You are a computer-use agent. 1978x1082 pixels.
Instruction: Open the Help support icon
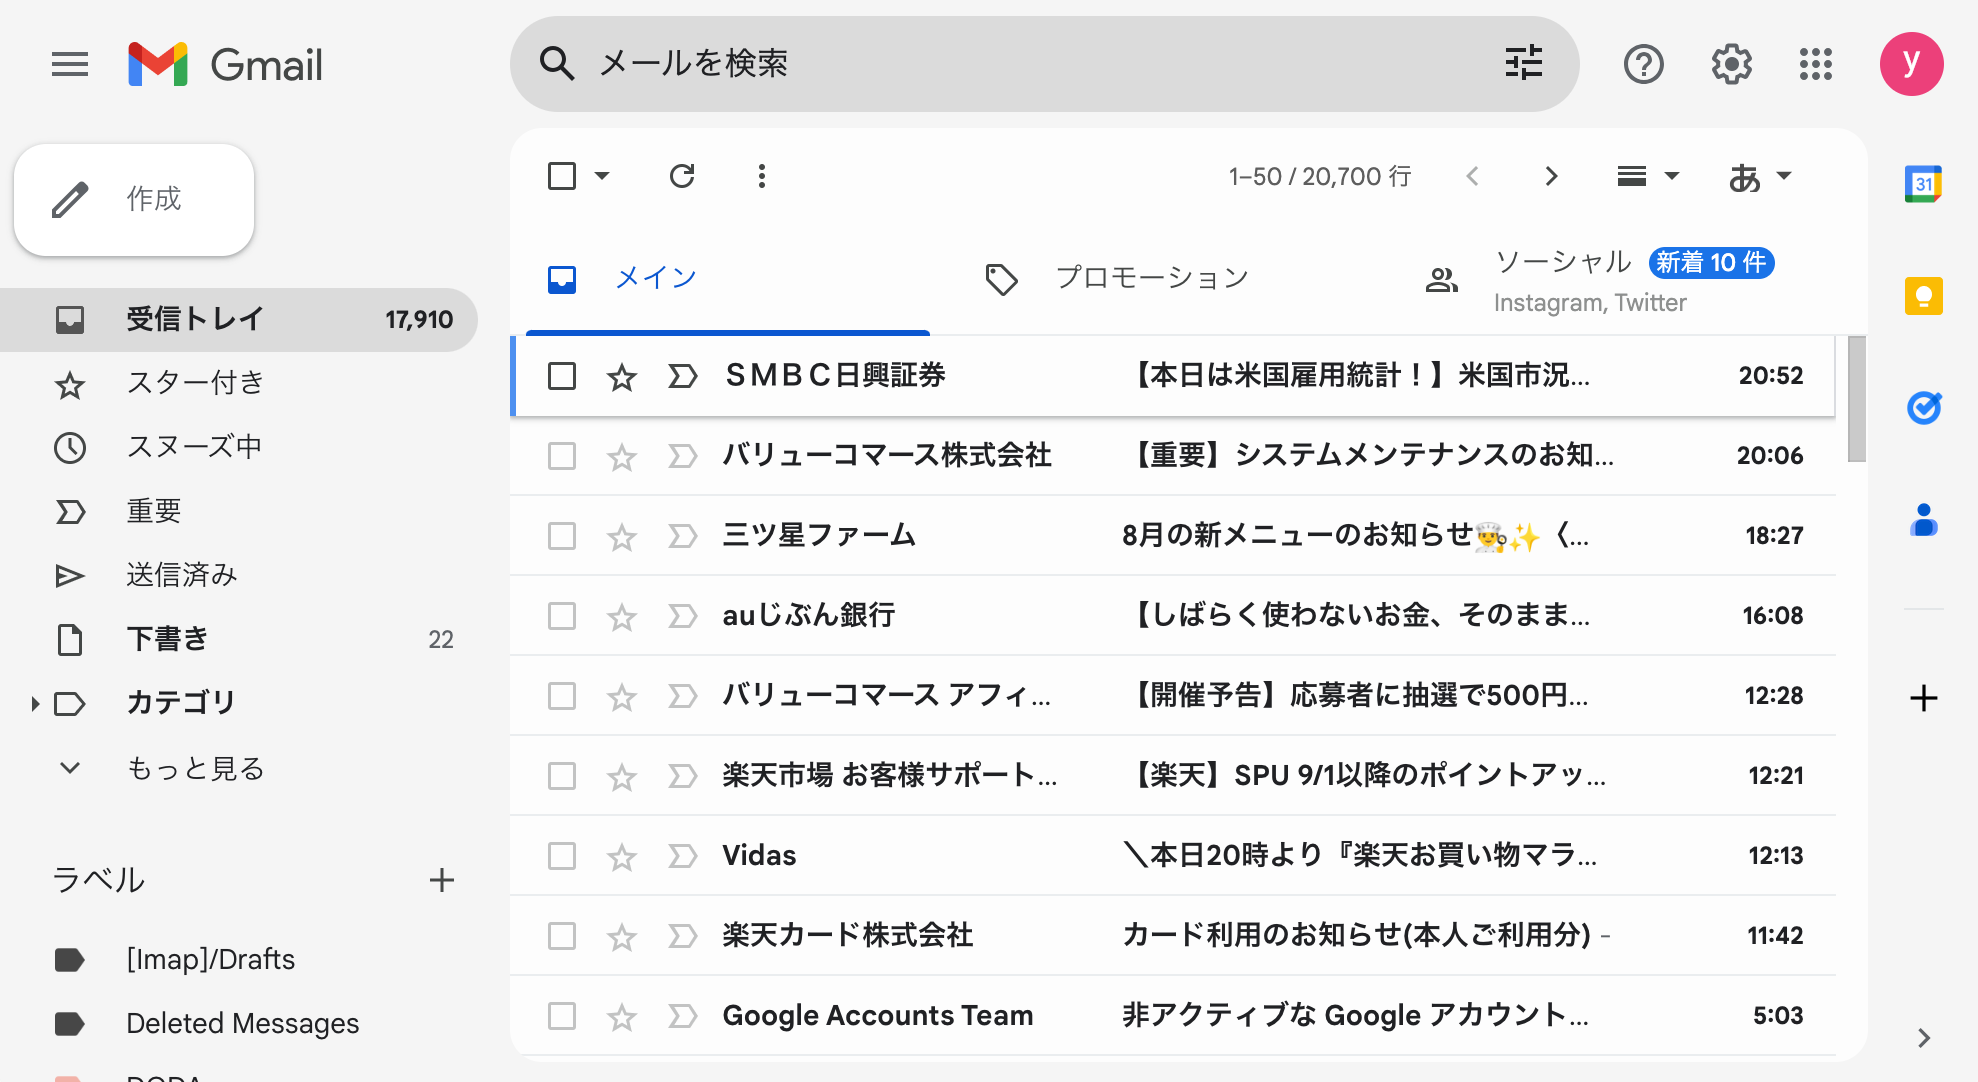coord(1643,64)
